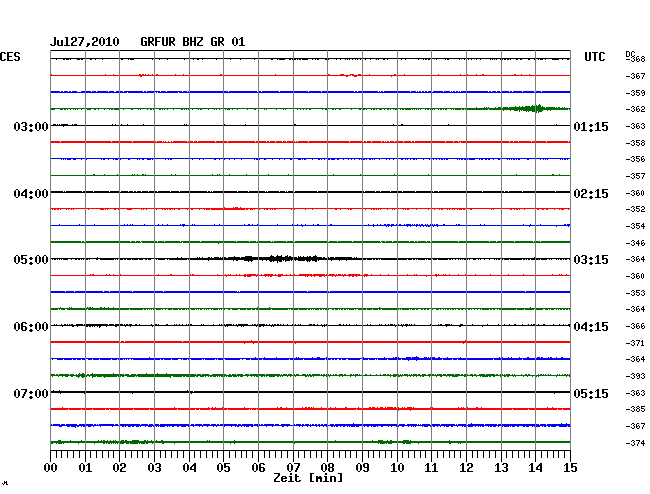Click black trace event on 05:00 row
Screen dimensions: 650x494
282,259
